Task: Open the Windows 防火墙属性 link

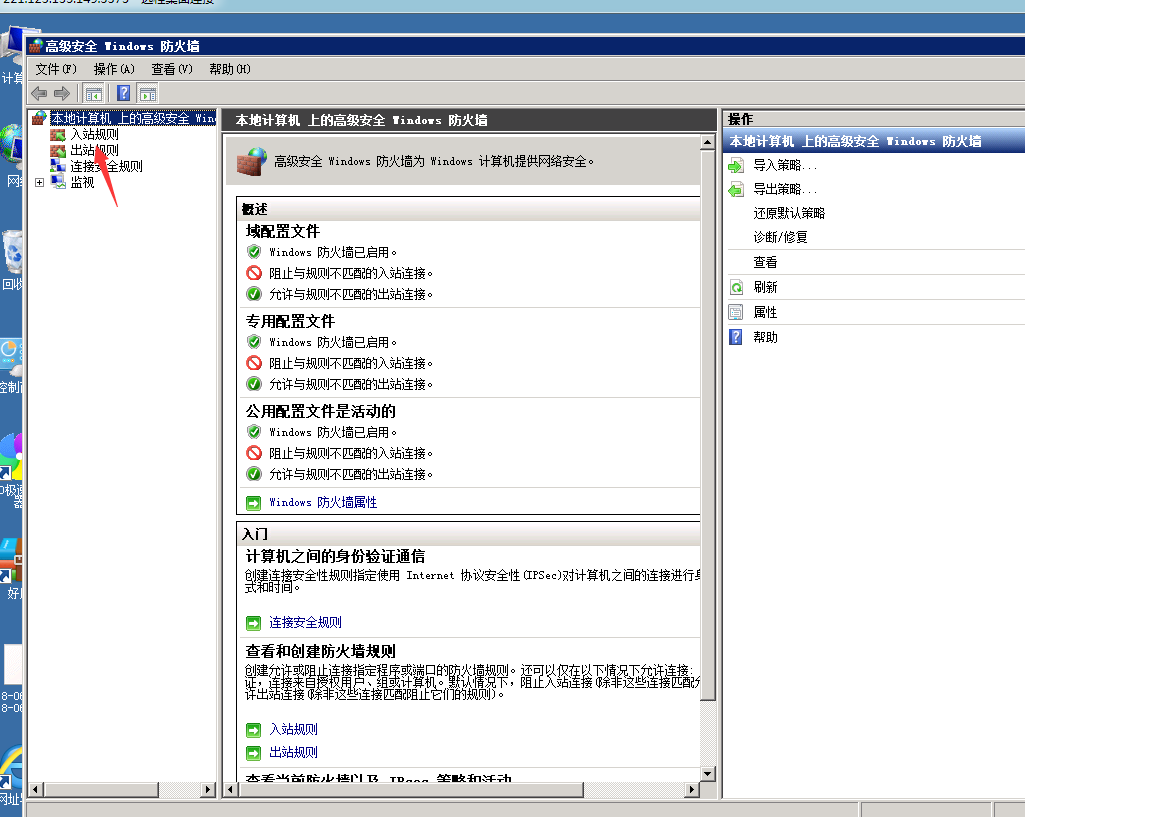Action: point(323,503)
